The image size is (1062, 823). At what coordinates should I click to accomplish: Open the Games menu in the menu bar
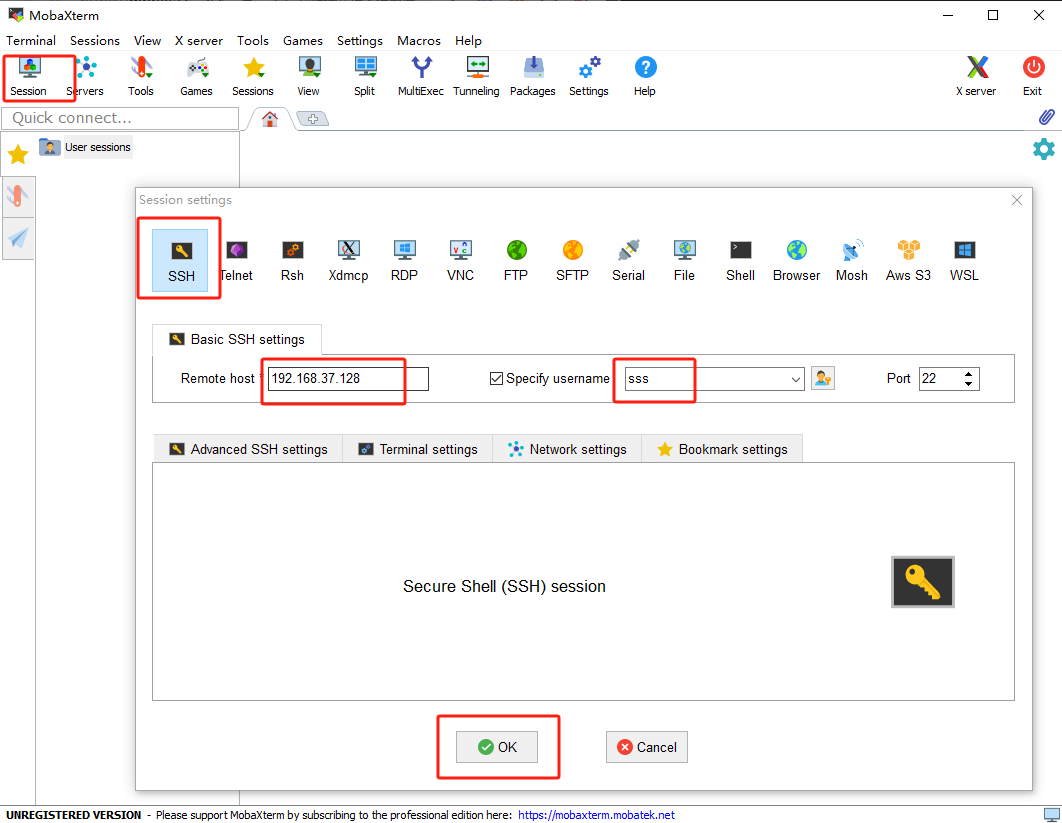coord(303,41)
